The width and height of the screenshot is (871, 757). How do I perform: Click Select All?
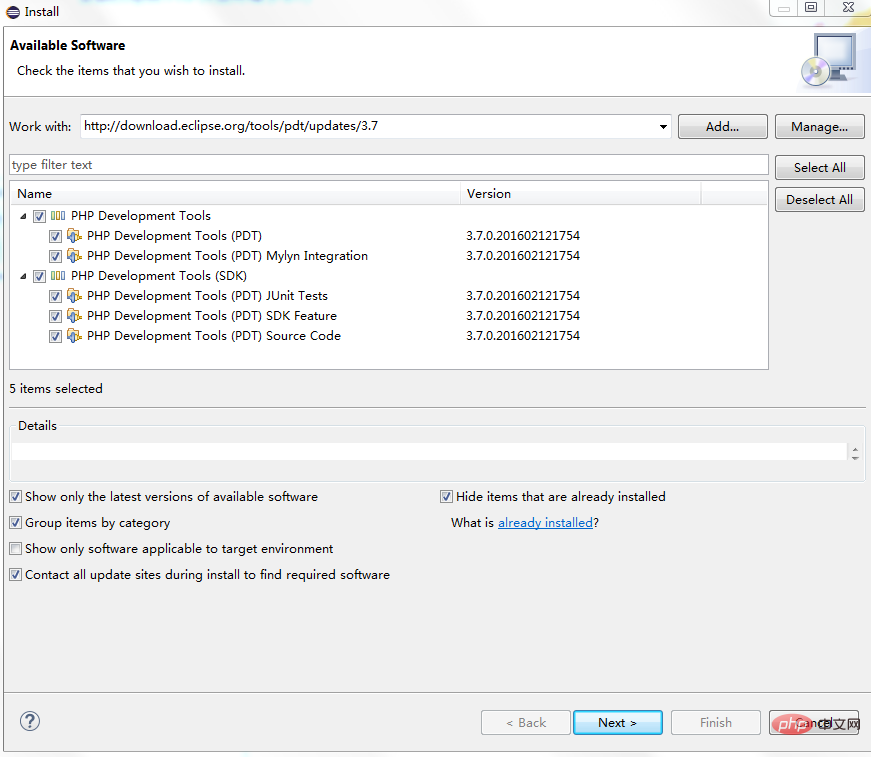click(819, 167)
